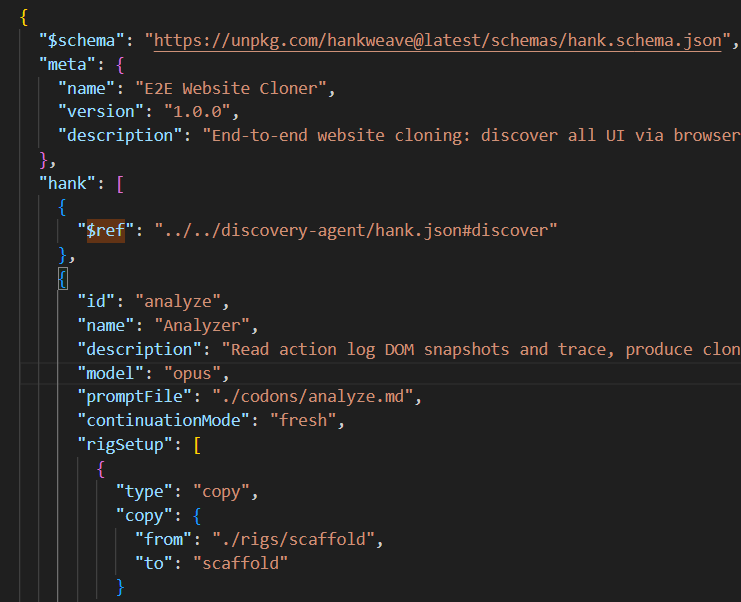Select the "opus" model value
The height and width of the screenshot is (602, 741).
(x=192, y=373)
